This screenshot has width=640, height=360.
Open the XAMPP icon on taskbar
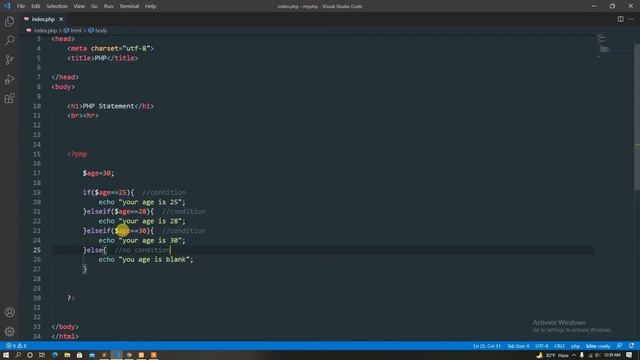tap(153, 355)
